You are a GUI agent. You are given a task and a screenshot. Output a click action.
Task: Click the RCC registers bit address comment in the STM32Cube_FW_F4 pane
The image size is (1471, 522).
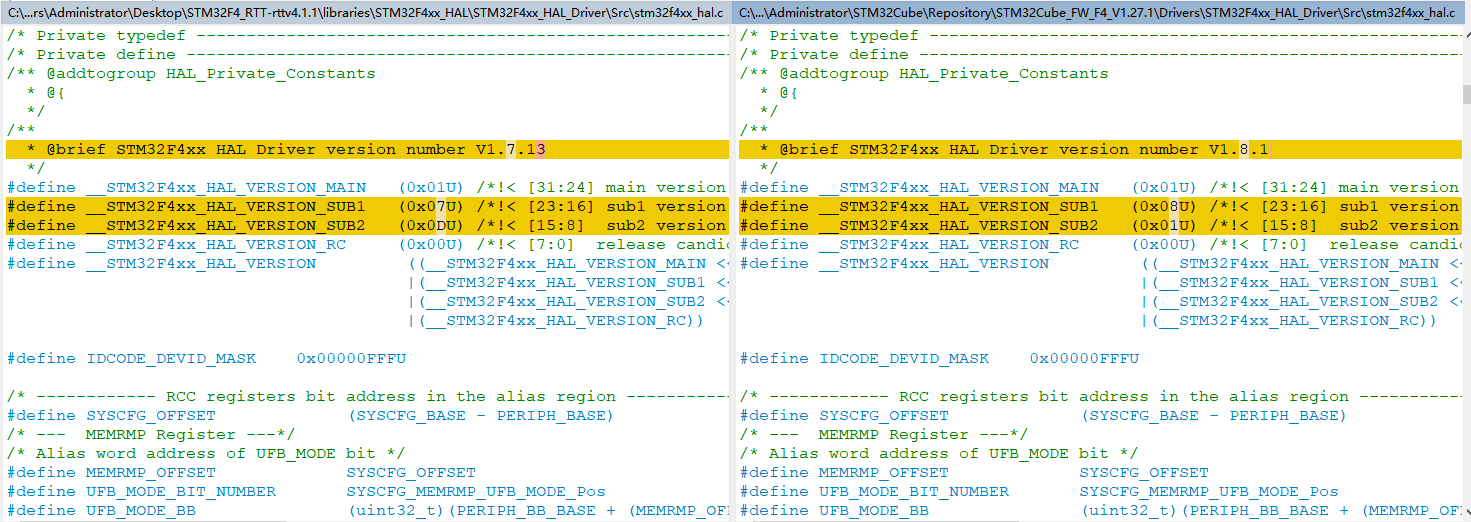[x=1099, y=397]
